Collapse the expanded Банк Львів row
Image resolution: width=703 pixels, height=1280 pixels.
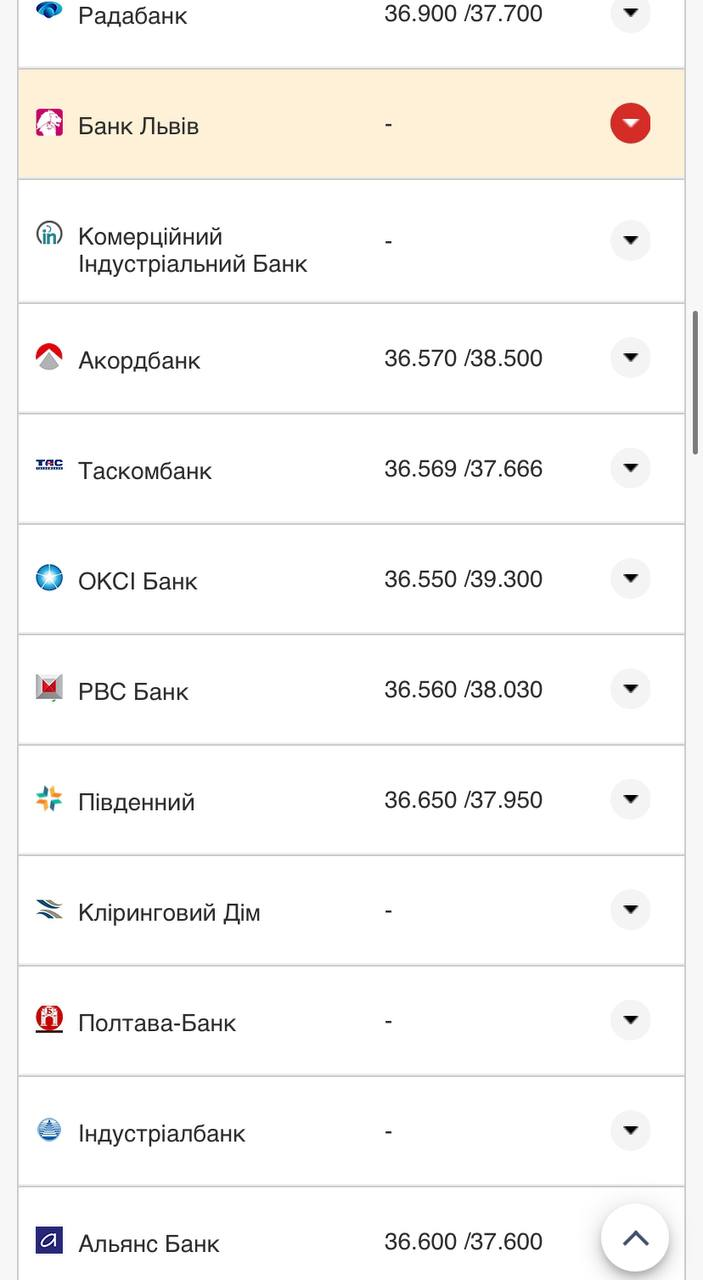630,123
